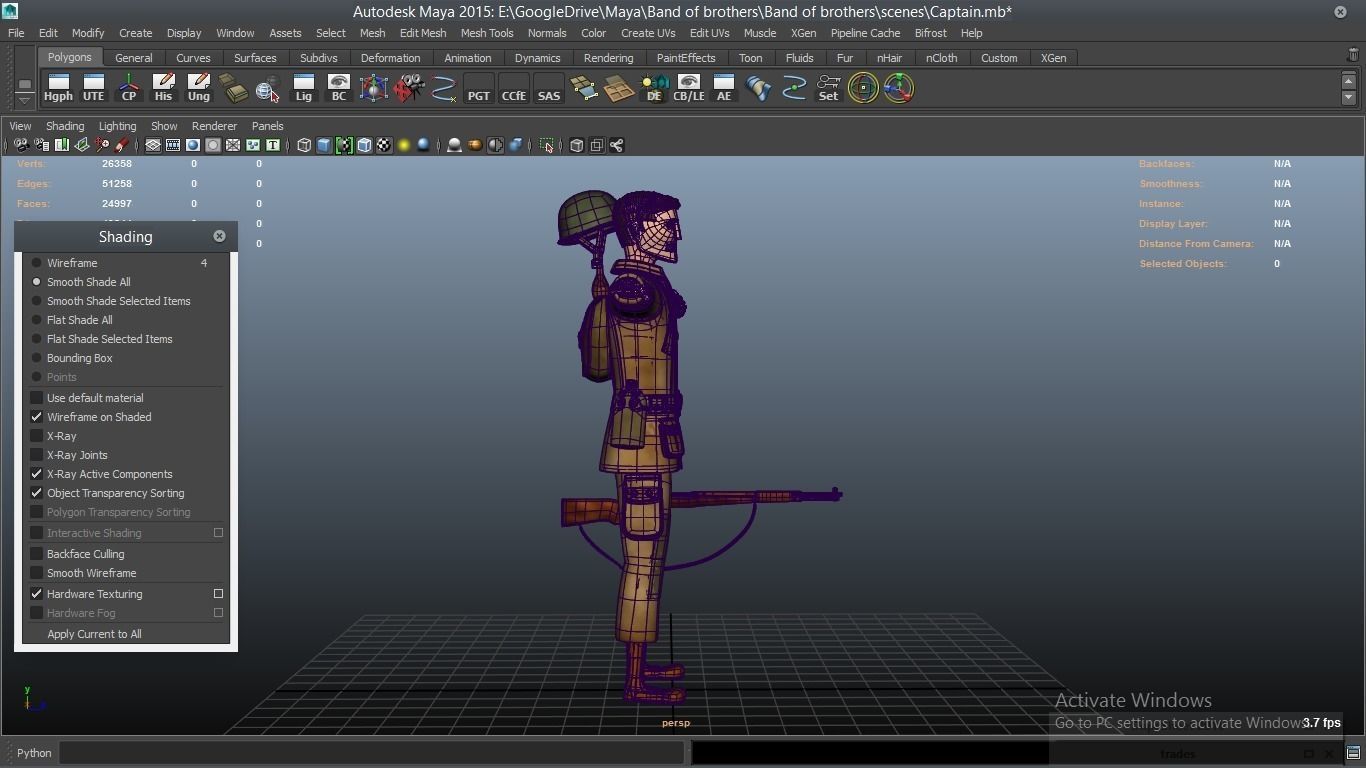Screen dimensions: 1366x768
Task: Open the Create UVs menu
Action: point(648,33)
